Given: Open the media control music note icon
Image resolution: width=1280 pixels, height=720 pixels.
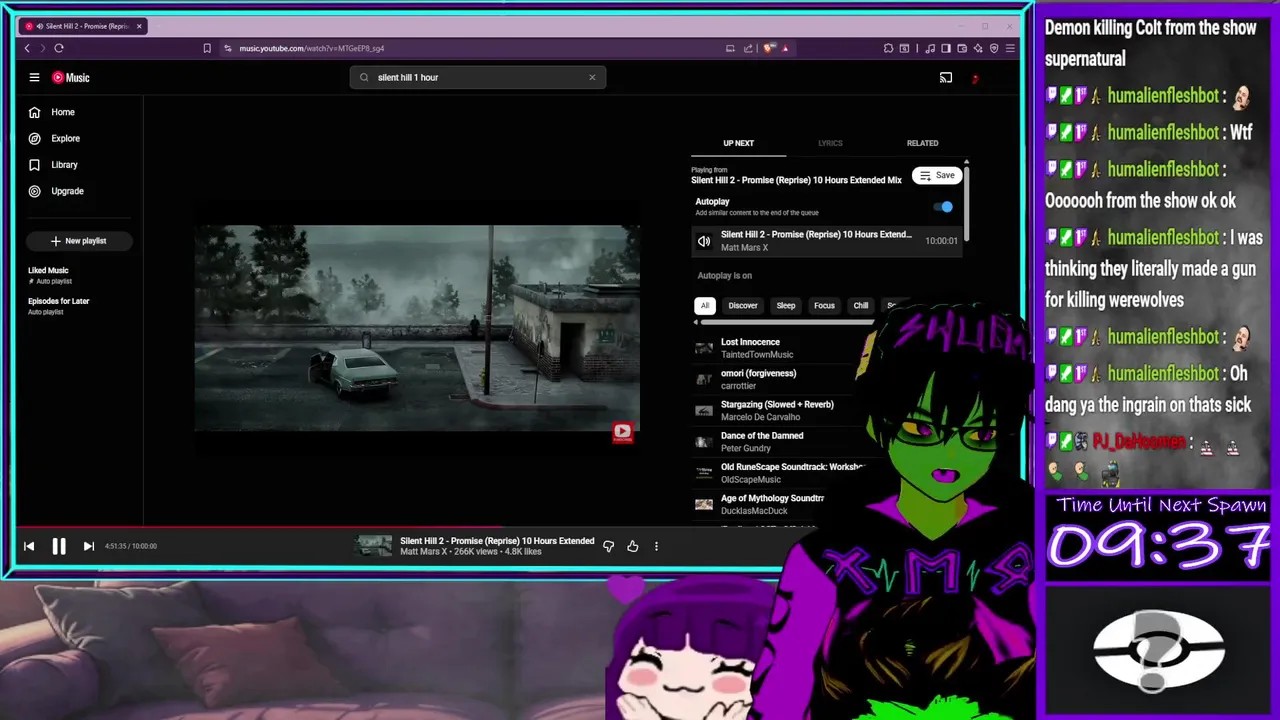Looking at the screenshot, I should 930,48.
